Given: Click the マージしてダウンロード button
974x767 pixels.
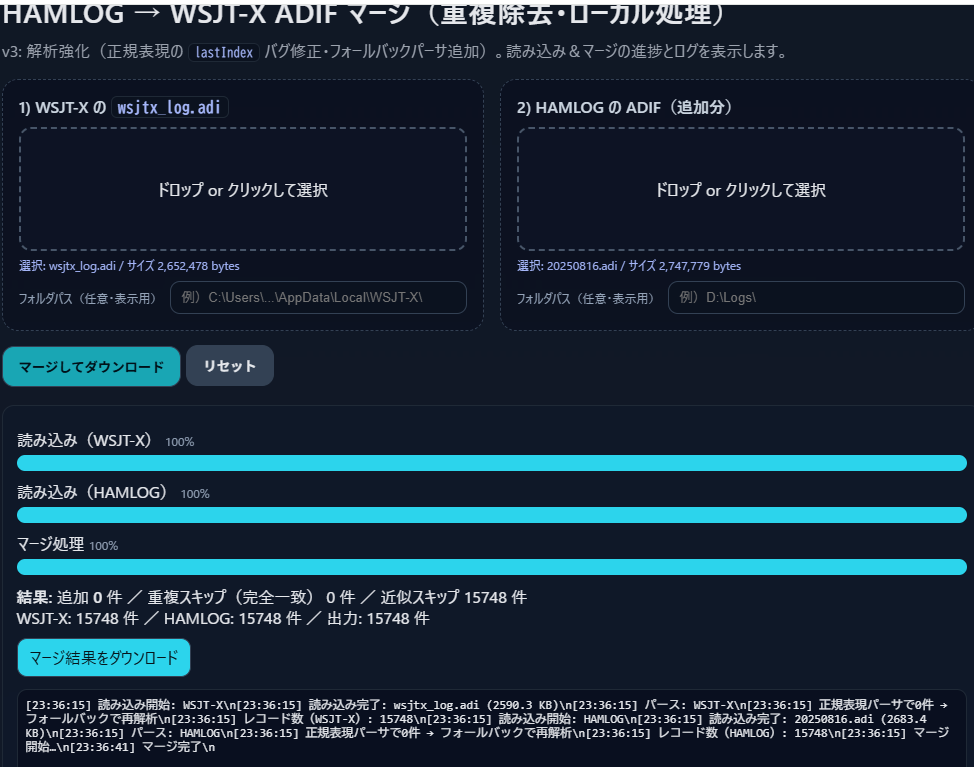Looking at the screenshot, I should pos(91,366).
